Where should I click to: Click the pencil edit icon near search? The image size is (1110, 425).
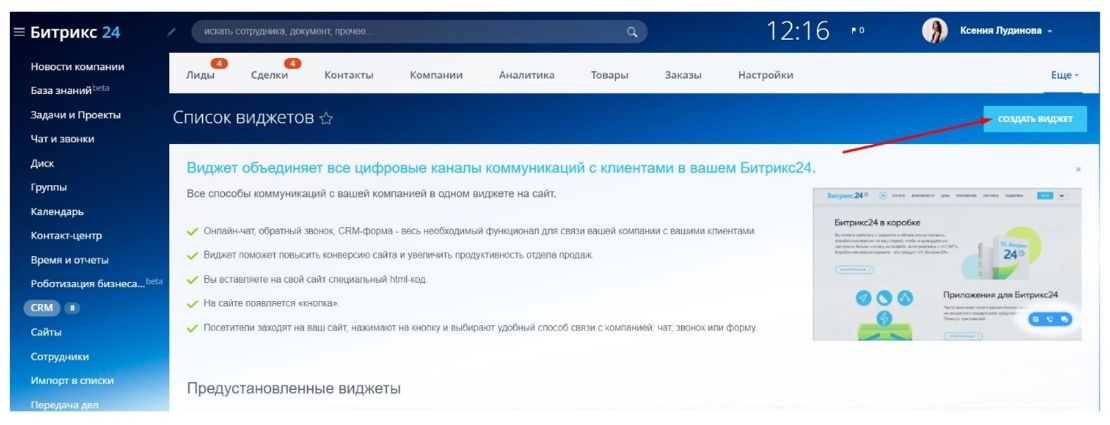(171, 32)
